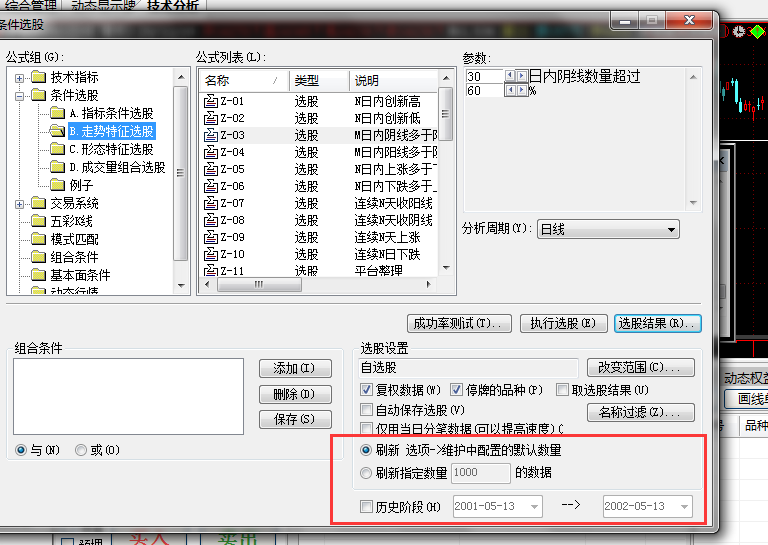Click the 交易系统 folder icon
Image resolution: width=768 pixels, height=545 pixels.
tap(38, 203)
